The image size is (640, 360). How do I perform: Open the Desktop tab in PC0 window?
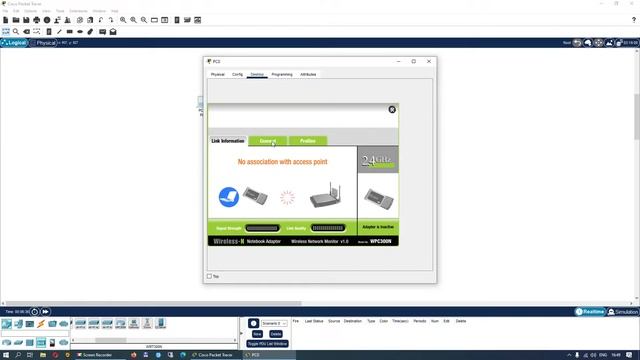(x=257, y=74)
